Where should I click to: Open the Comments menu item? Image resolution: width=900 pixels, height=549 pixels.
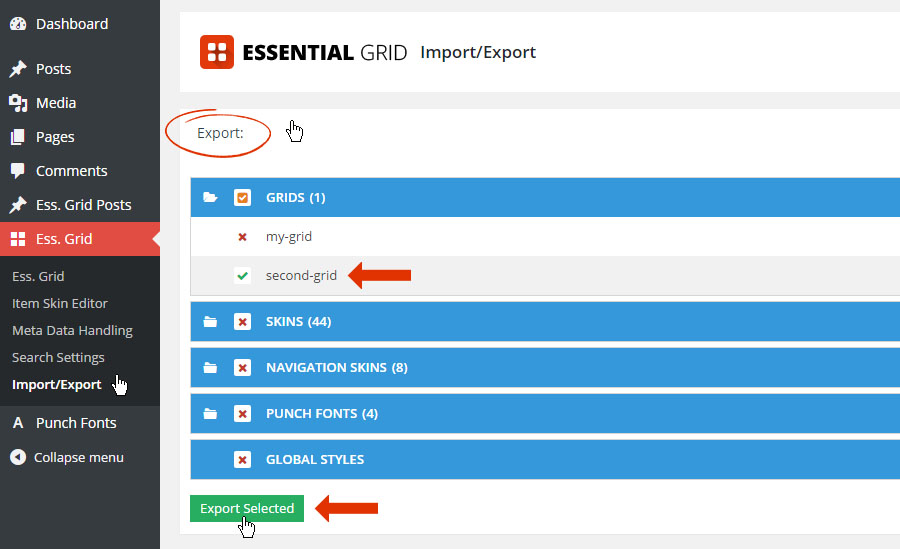pyautogui.click(x=71, y=171)
